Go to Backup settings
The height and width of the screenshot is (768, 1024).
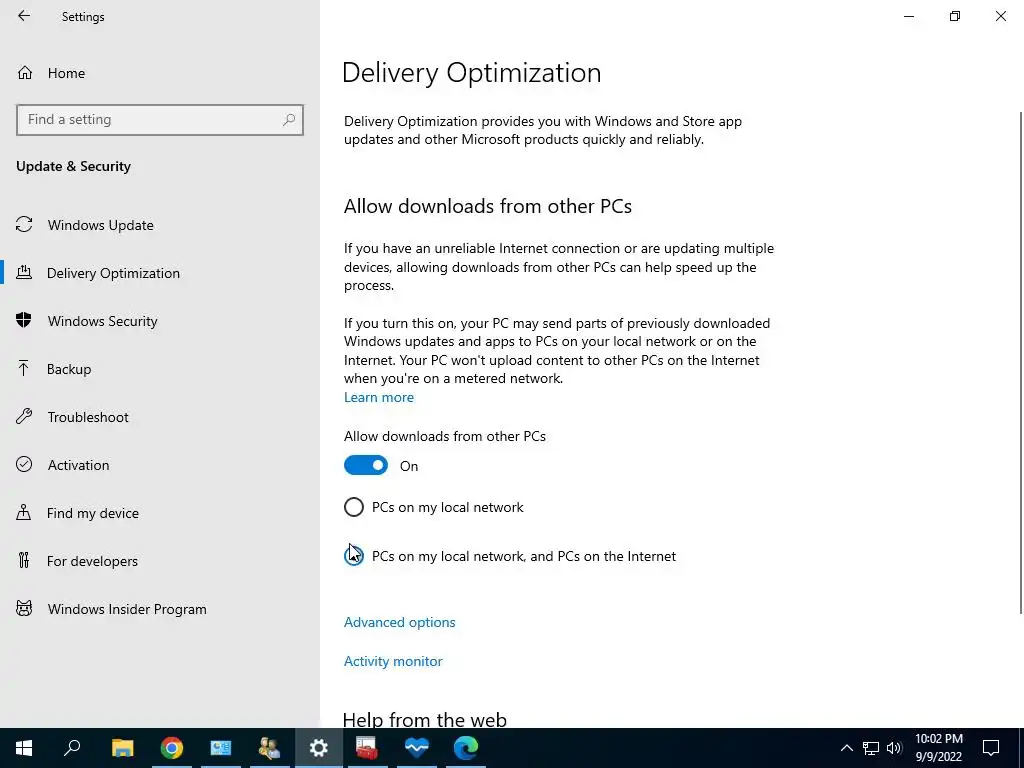click(69, 369)
